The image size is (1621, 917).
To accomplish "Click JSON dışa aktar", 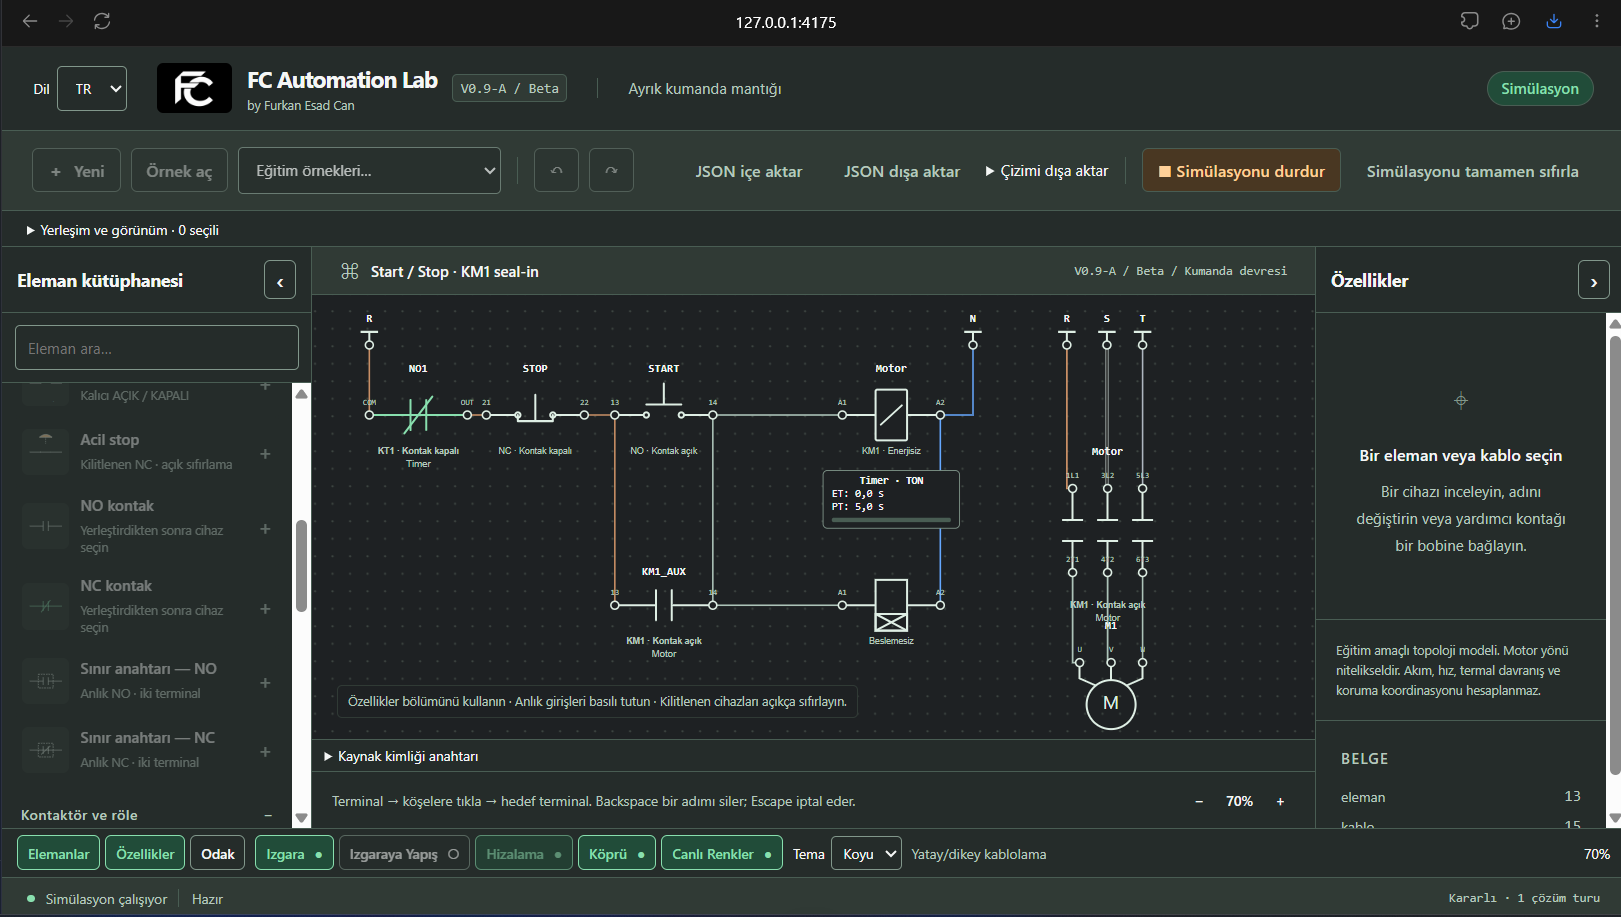I will [902, 171].
